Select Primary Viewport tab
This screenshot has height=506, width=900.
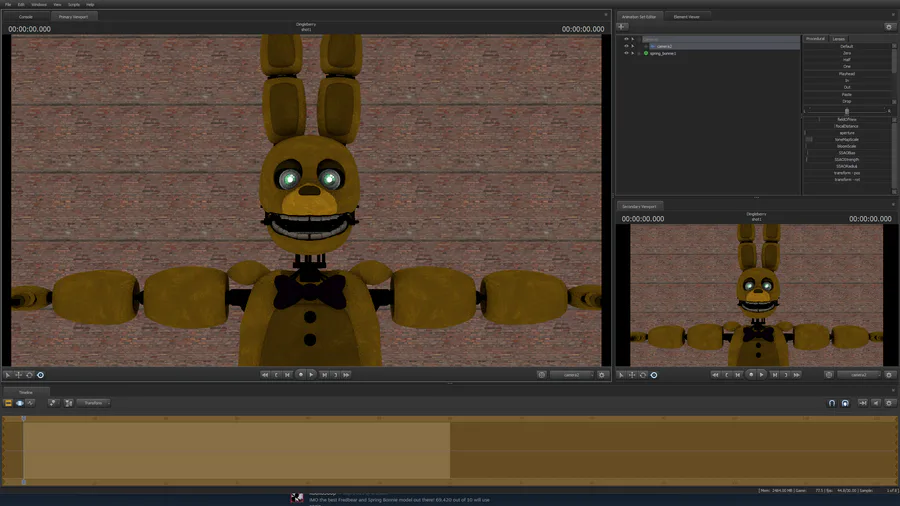[73, 17]
